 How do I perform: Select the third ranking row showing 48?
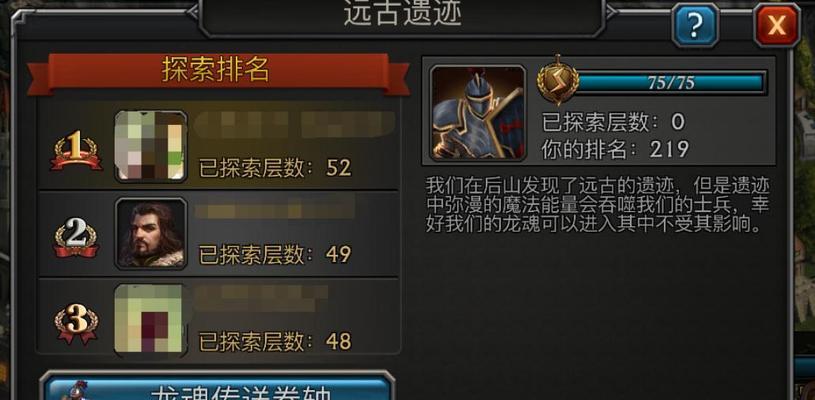(x=219, y=316)
